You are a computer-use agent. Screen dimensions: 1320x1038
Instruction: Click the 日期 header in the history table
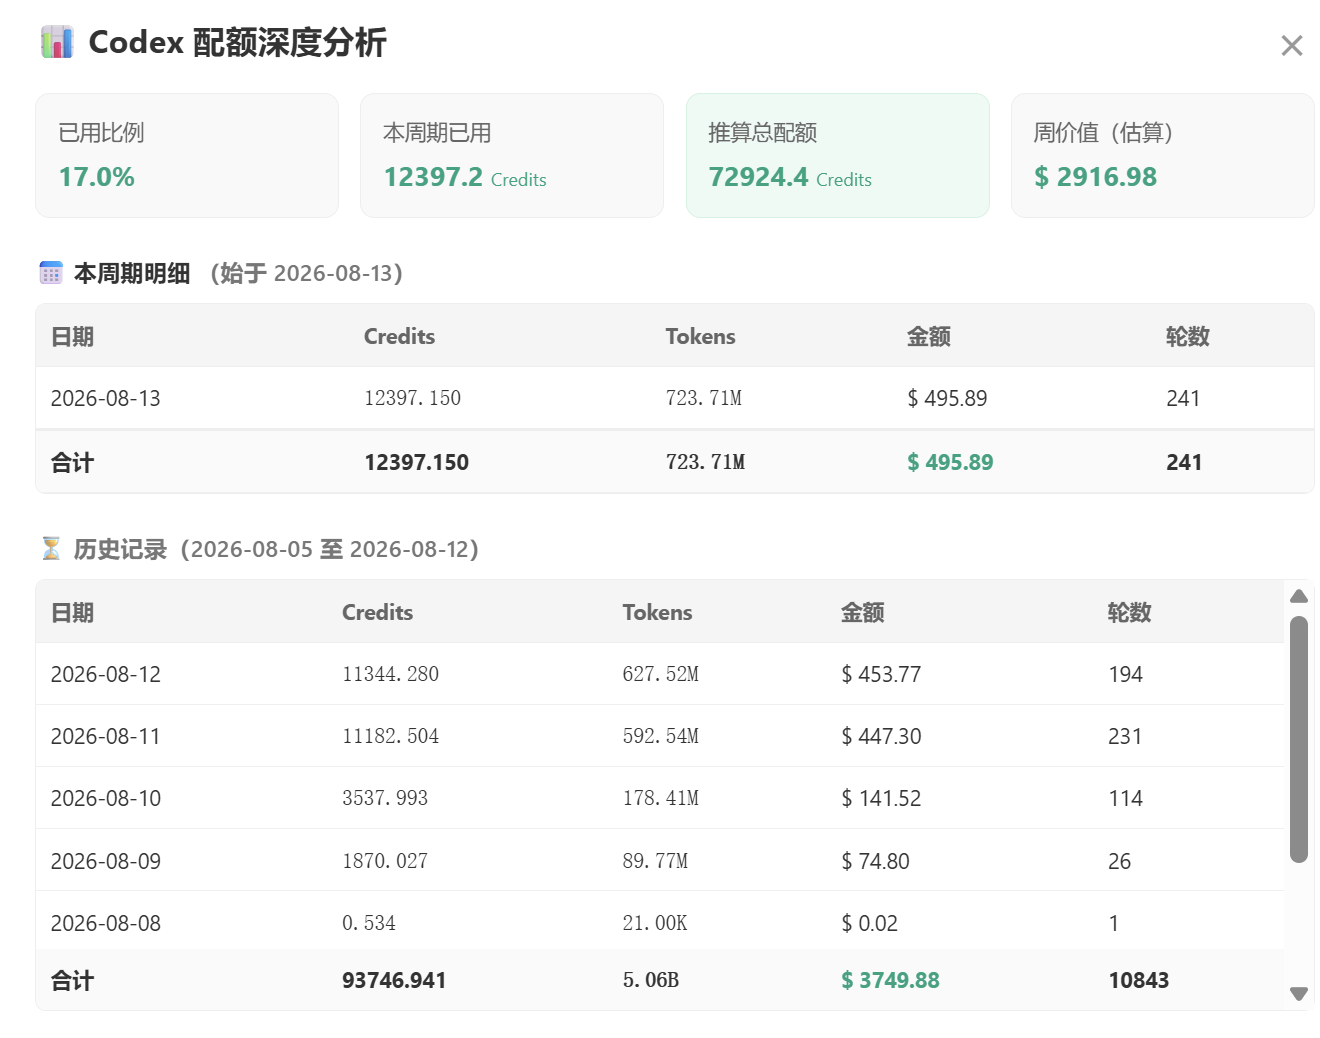[x=72, y=613]
